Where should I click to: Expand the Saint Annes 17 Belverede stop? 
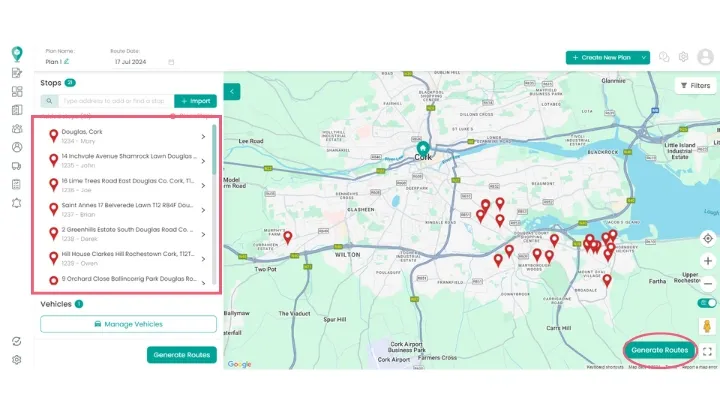[203, 210]
